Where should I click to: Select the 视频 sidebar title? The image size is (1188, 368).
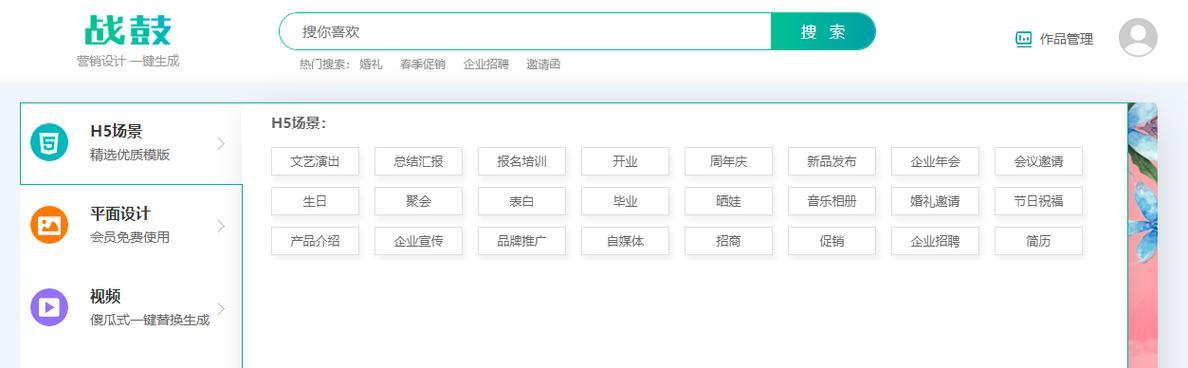point(105,296)
